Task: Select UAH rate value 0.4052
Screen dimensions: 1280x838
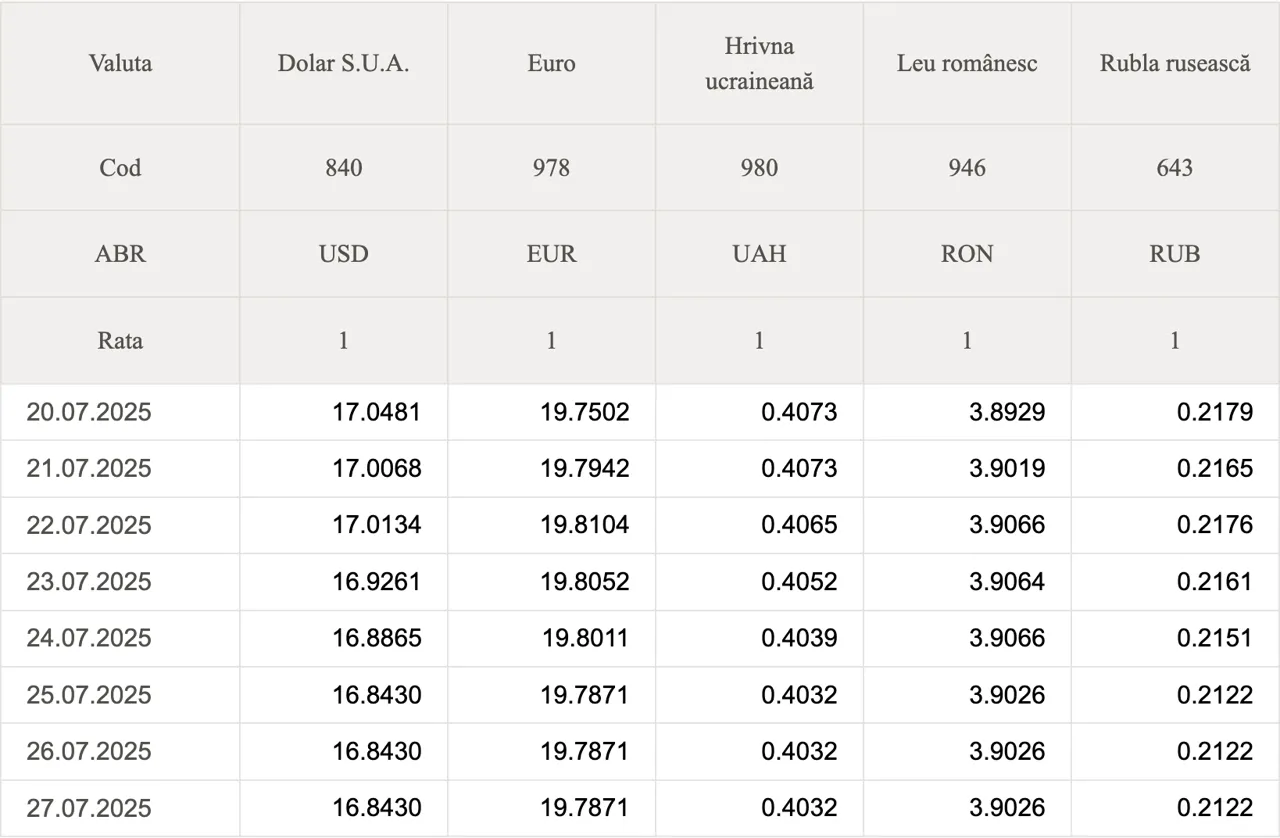Action: (799, 582)
